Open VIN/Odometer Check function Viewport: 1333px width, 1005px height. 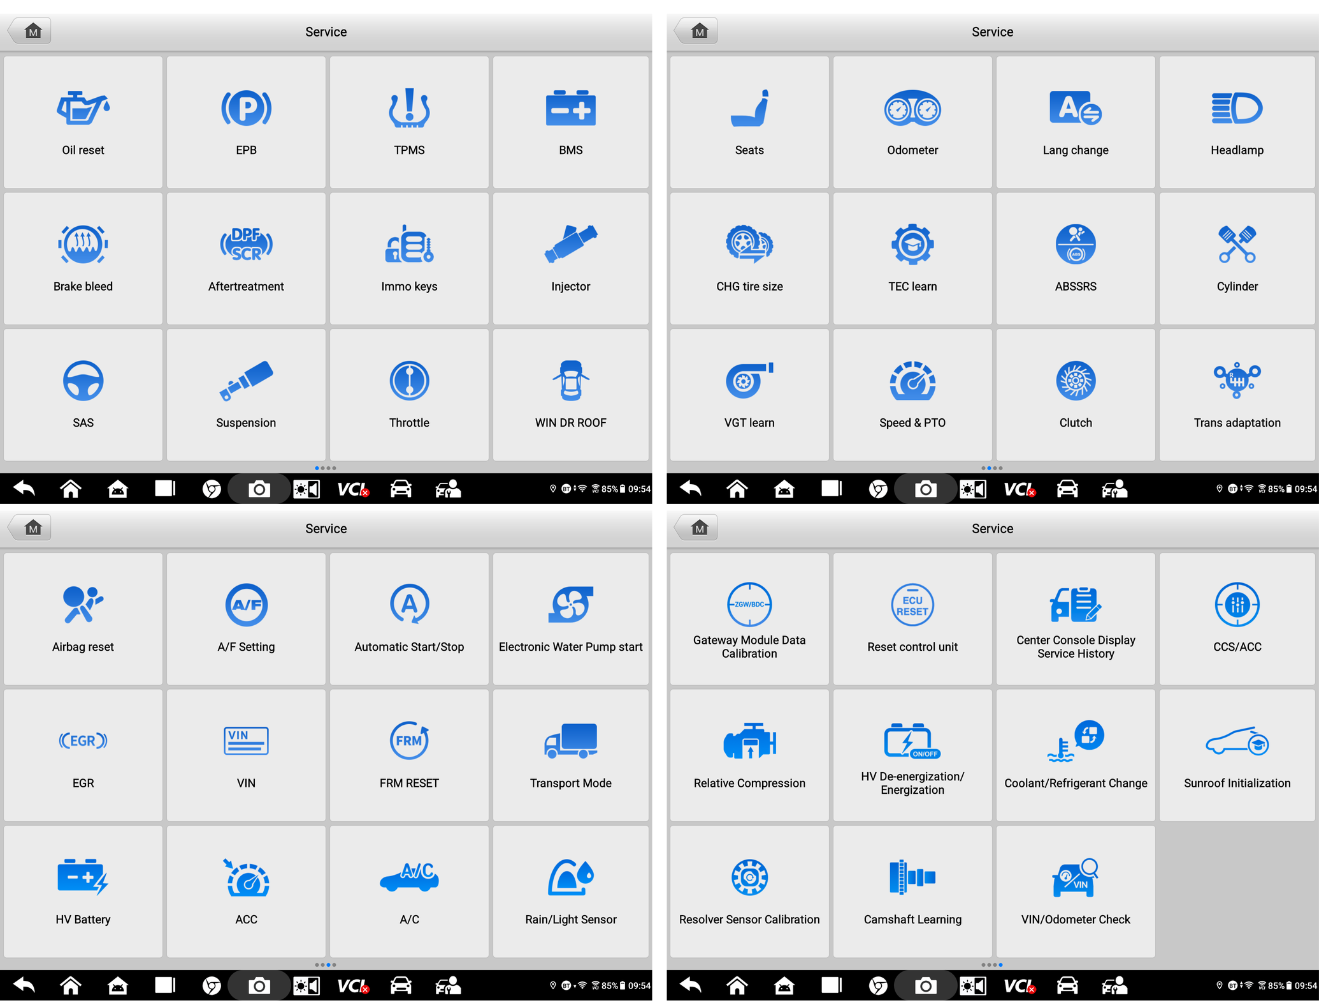[1075, 891]
